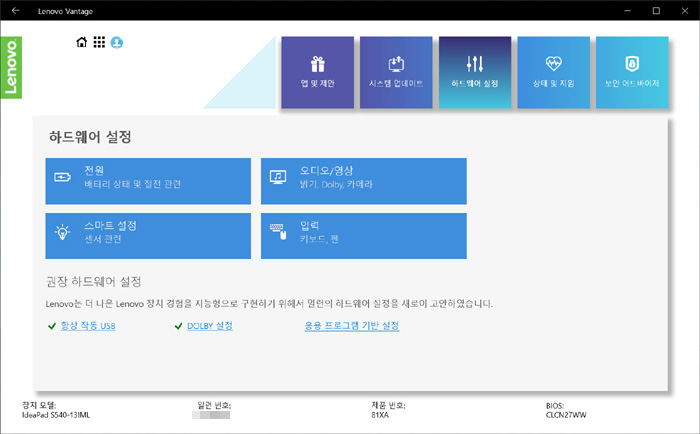The image size is (700, 434).
Task: Close the Lenovo Vantage window
Action: [685, 10]
